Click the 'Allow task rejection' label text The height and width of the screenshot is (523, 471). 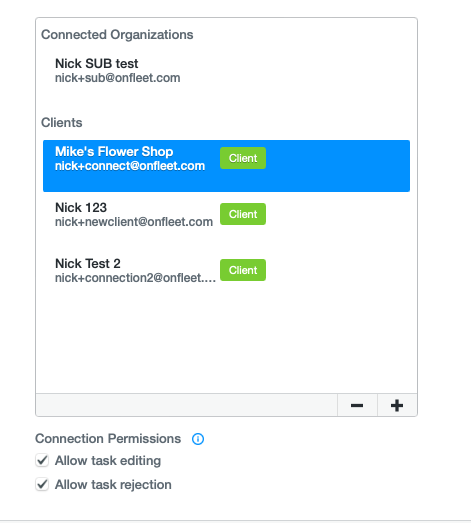(x=113, y=485)
